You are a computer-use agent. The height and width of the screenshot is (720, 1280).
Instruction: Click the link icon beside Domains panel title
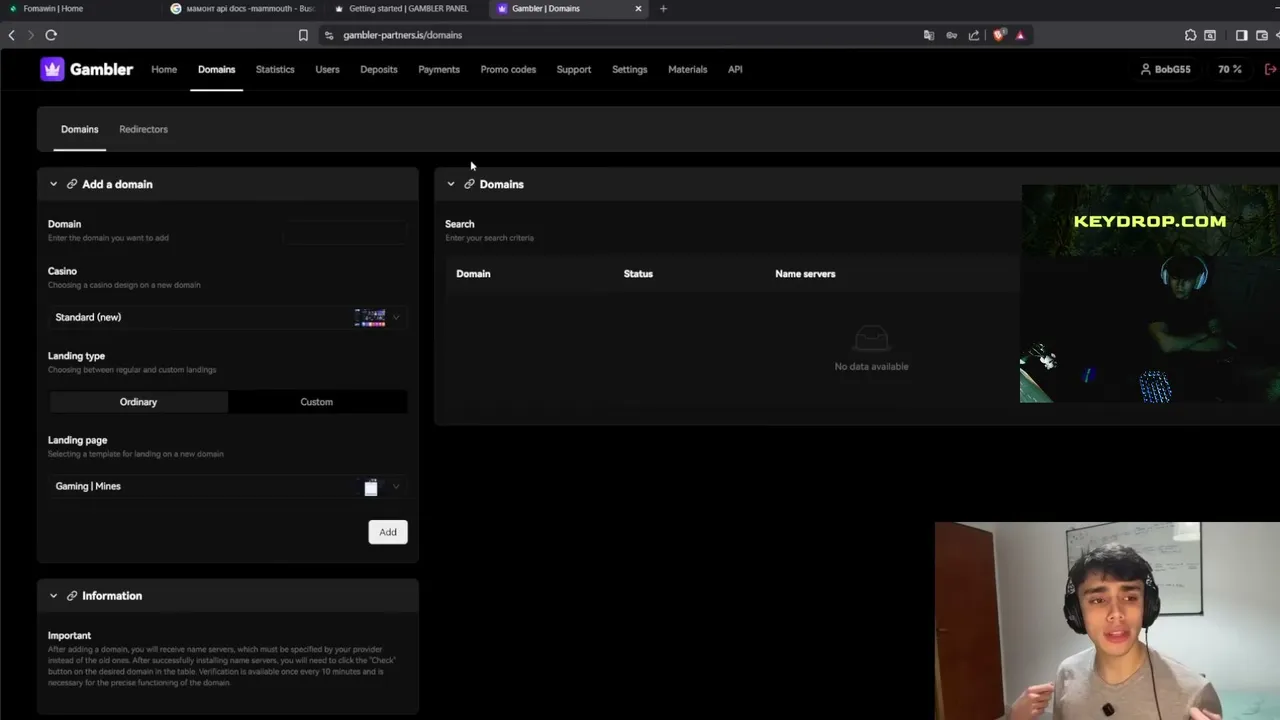pos(469,184)
